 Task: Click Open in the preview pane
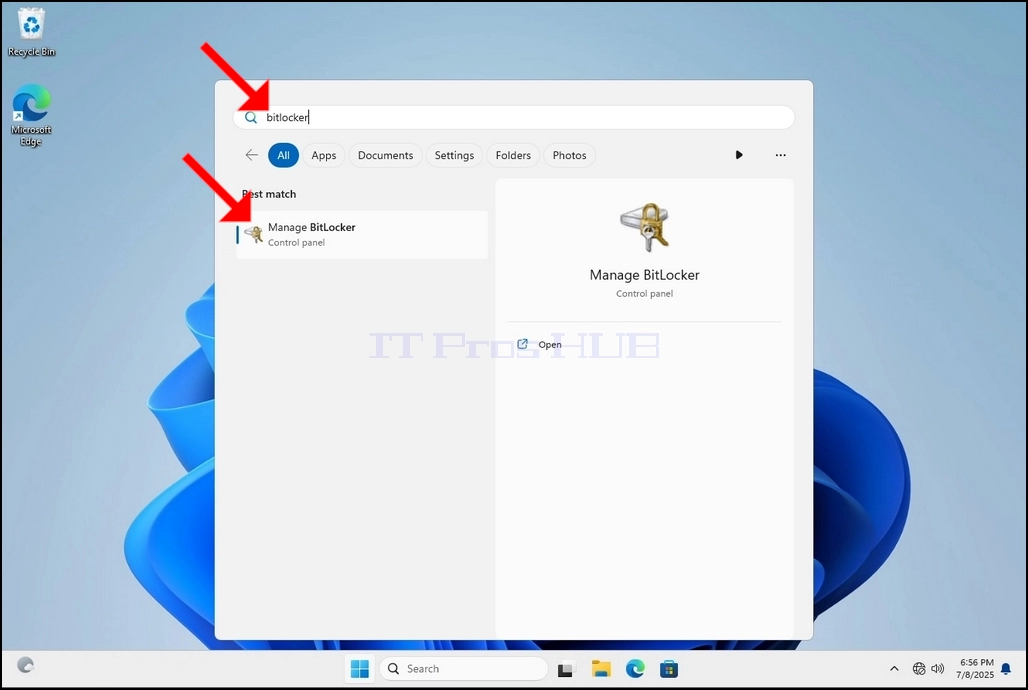tap(549, 344)
